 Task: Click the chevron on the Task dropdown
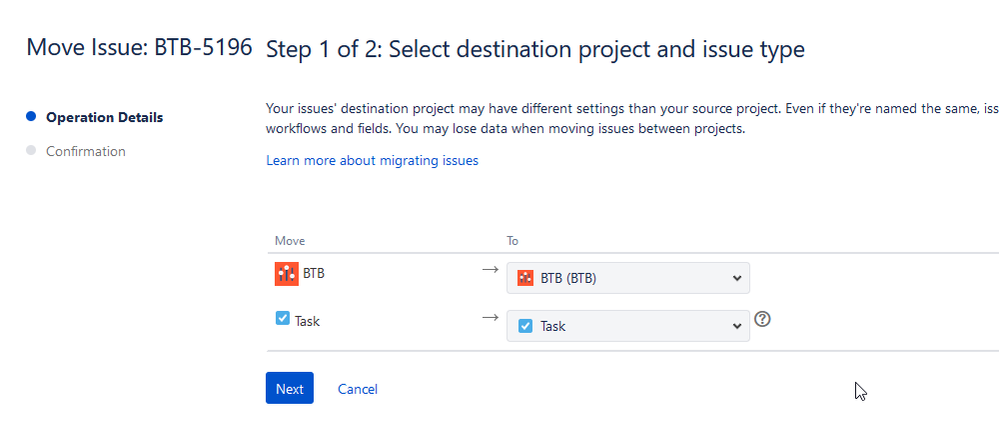(737, 326)
